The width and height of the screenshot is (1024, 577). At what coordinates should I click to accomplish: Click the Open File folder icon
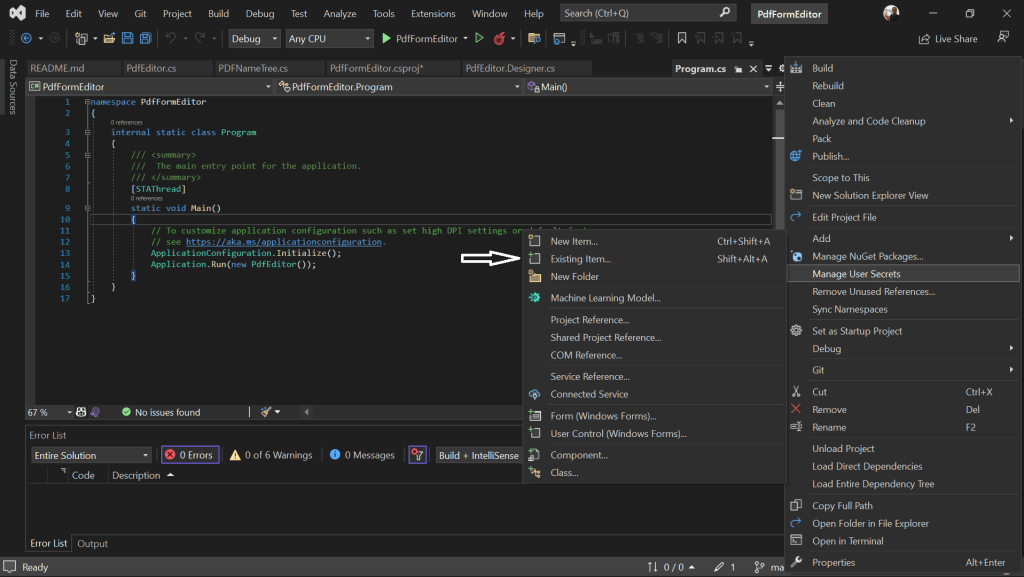tap(109, 39)
